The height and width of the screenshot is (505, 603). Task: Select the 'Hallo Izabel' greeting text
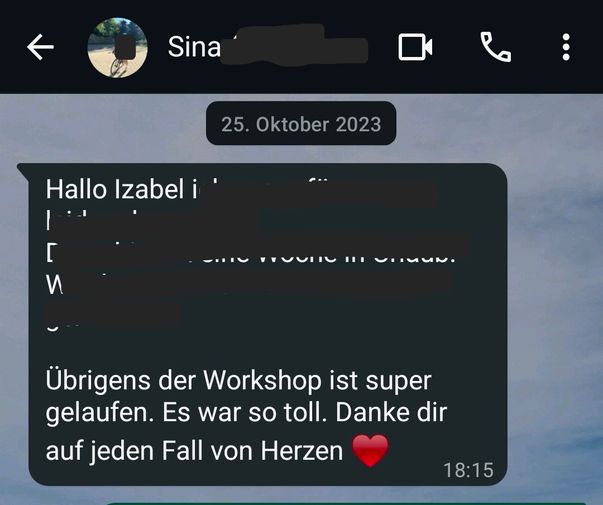tap(115, 190)
